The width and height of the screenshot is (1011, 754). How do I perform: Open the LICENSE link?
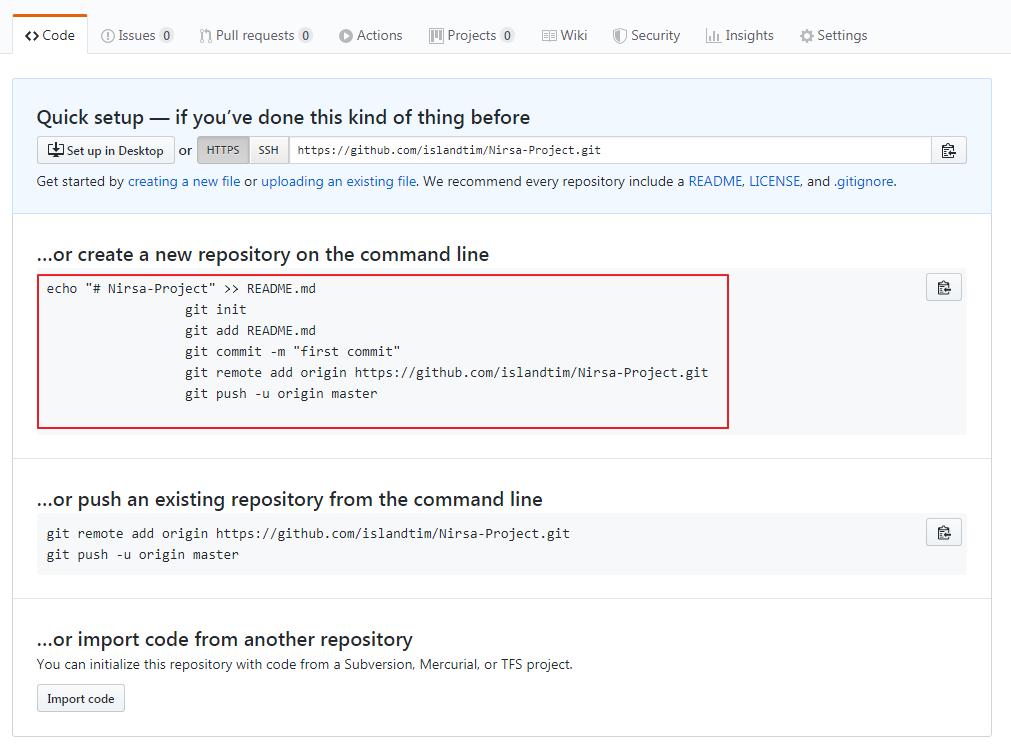point(774,181)
